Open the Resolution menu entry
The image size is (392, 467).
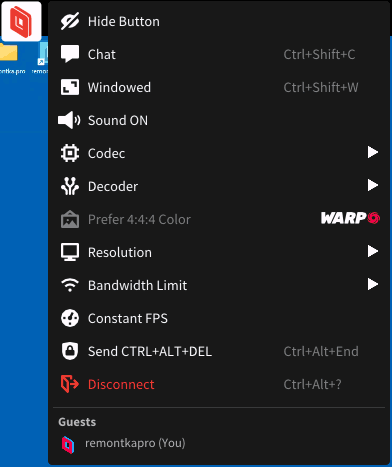(219, 252)
